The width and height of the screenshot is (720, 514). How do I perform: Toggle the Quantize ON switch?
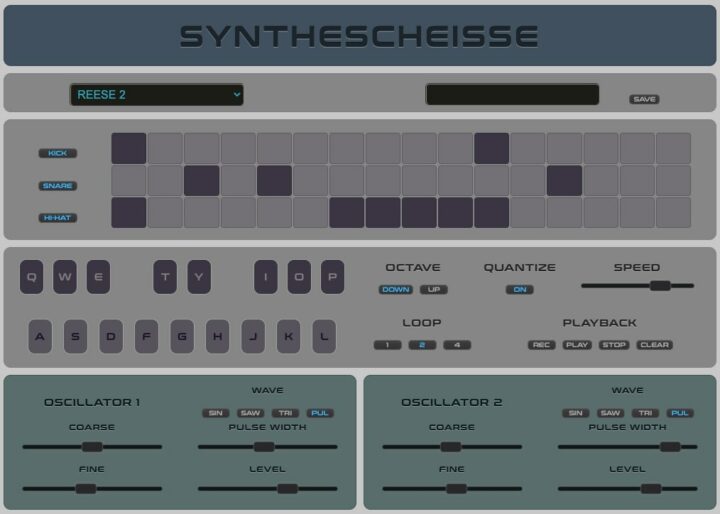519,290
